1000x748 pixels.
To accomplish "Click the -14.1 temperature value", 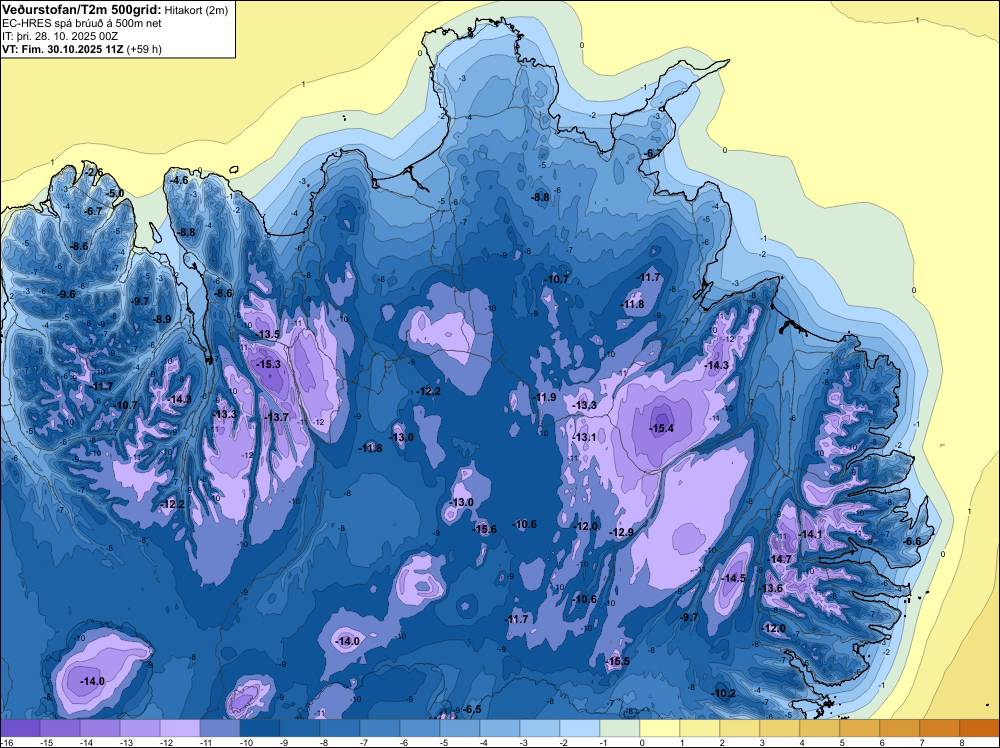I will point(811,534).
